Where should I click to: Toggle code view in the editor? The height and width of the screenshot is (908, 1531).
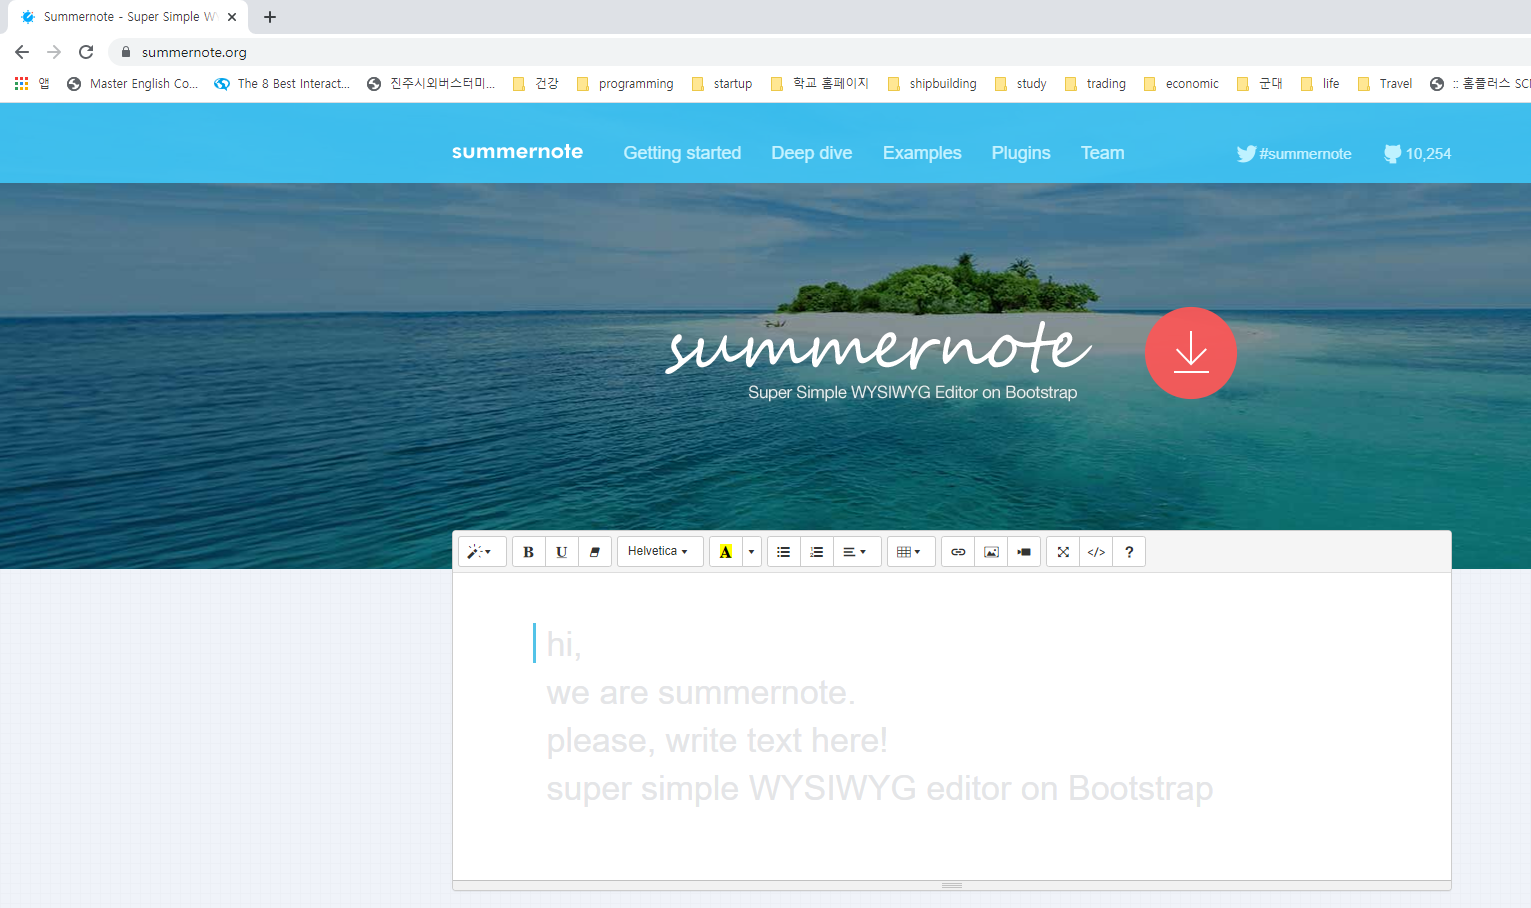(1096, 552)
